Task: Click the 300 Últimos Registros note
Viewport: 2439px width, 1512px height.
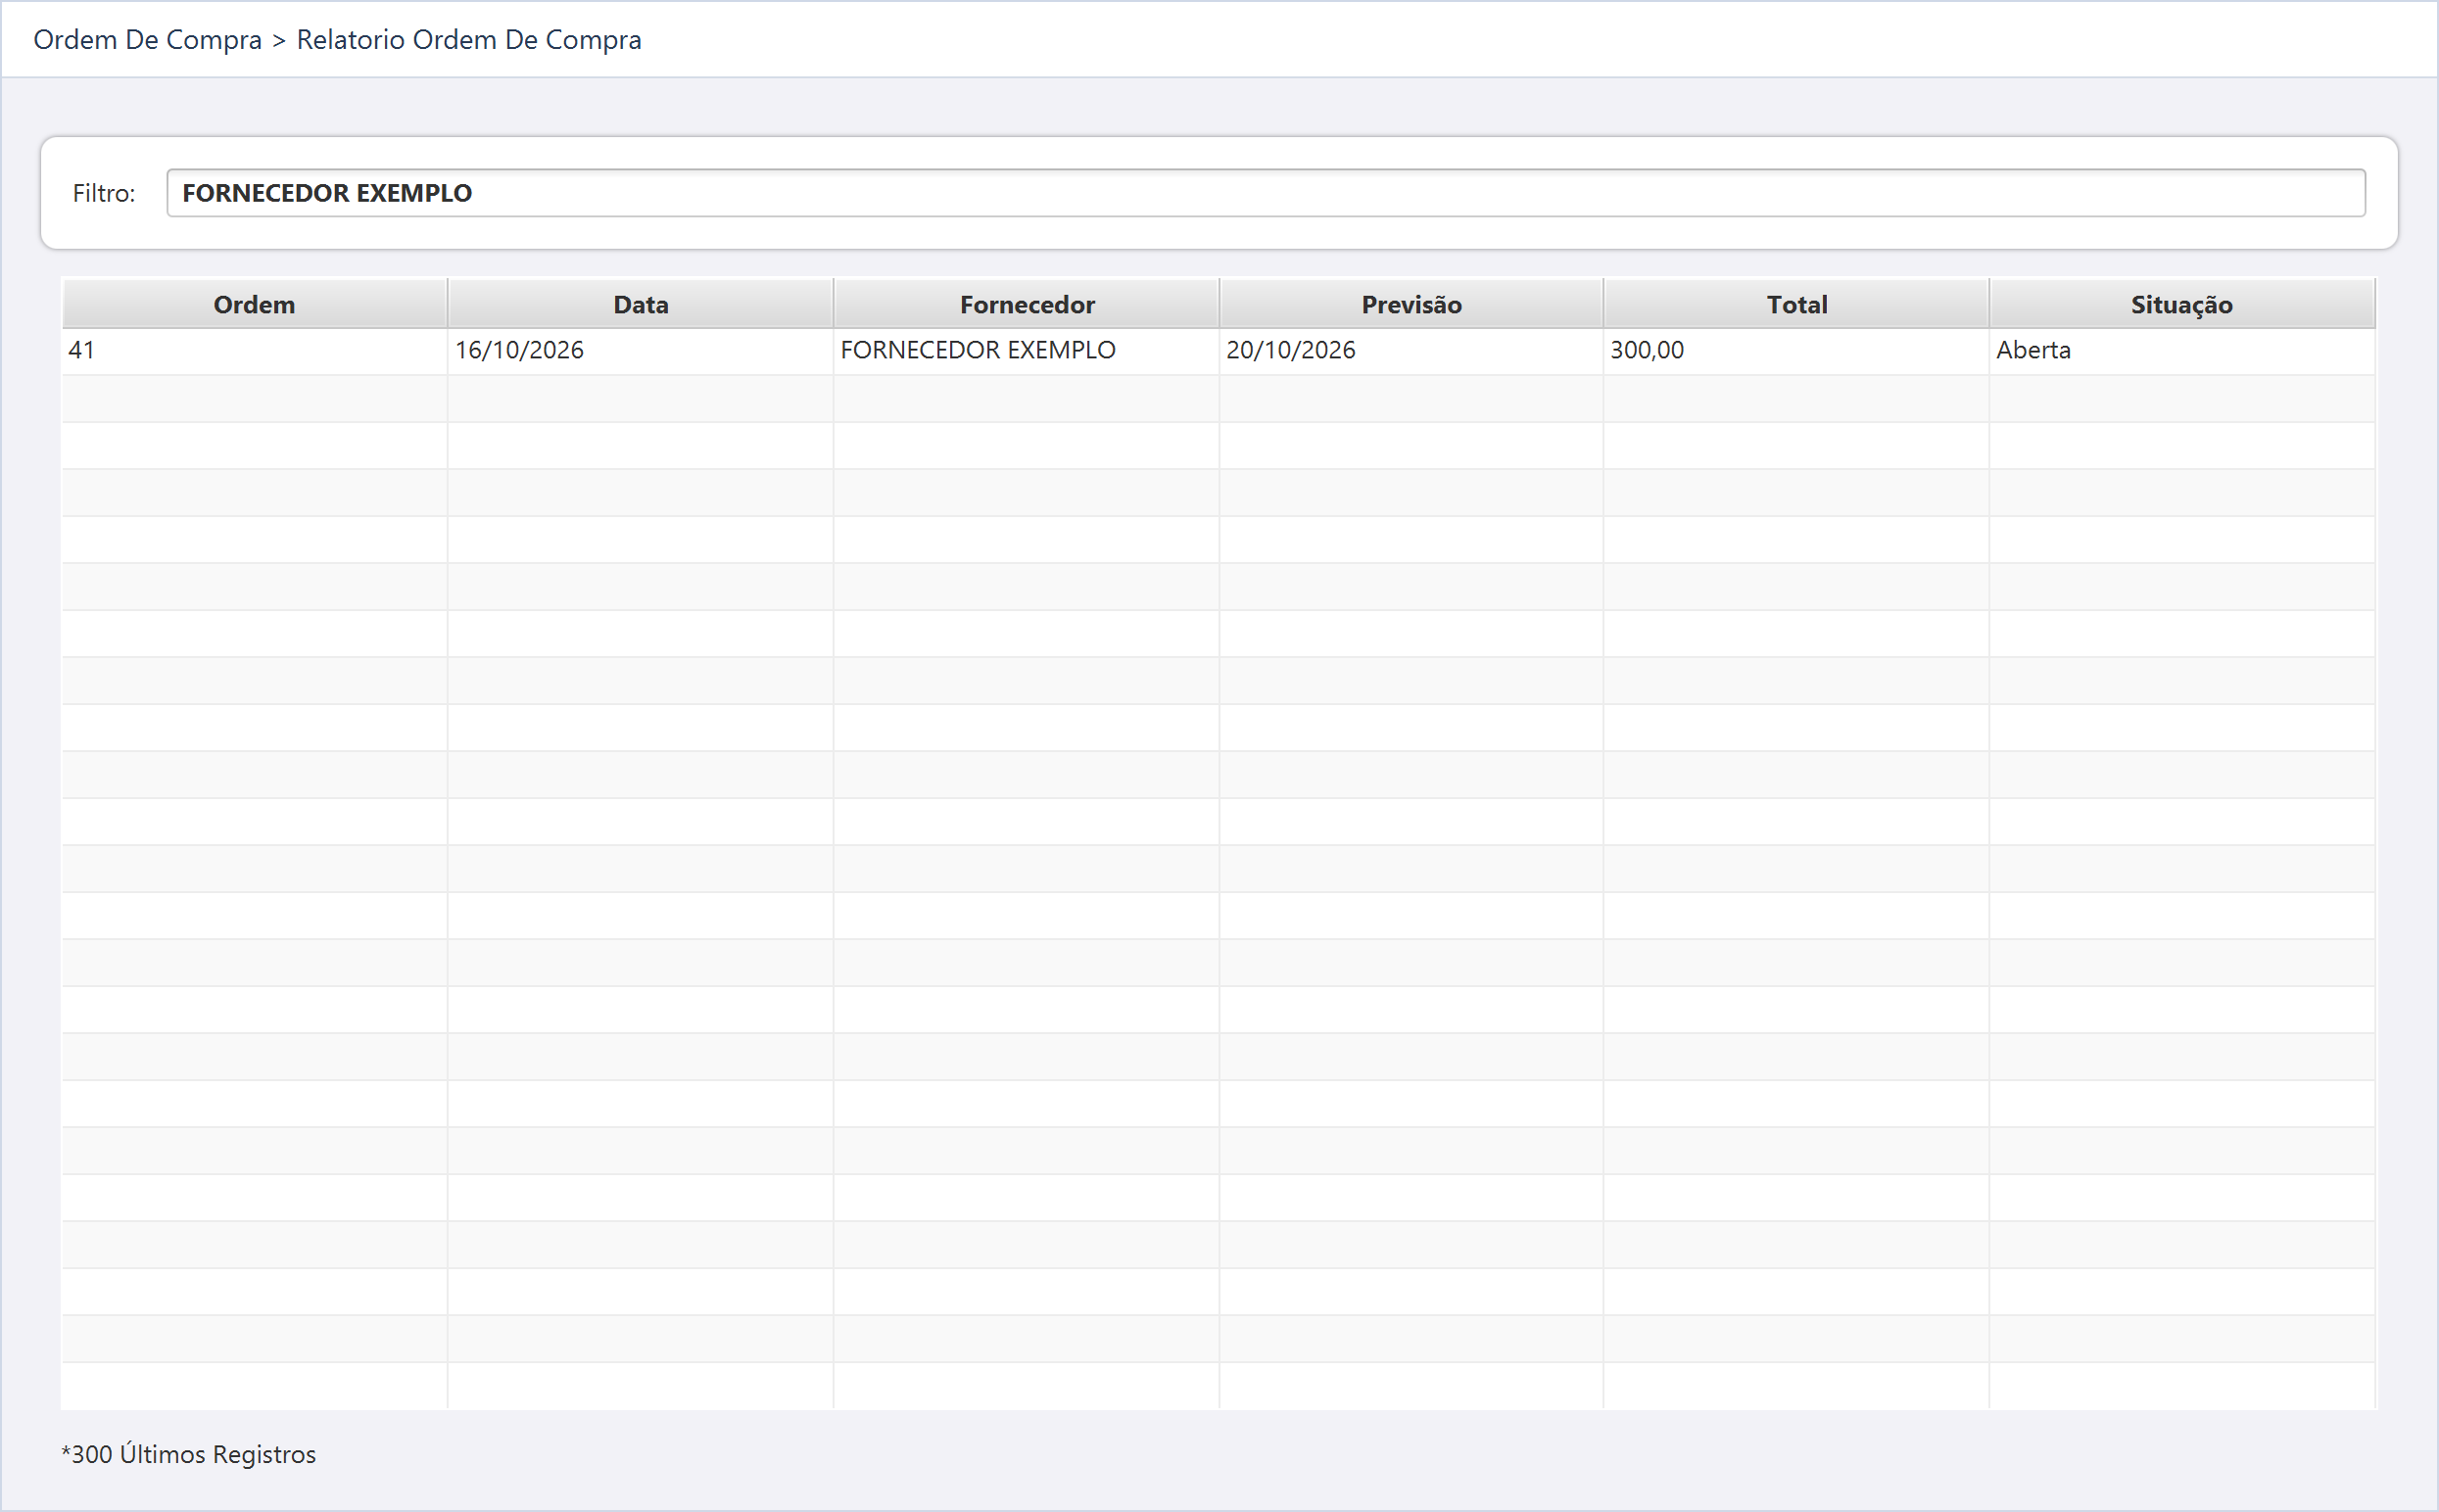Action: click(189, 1454)
